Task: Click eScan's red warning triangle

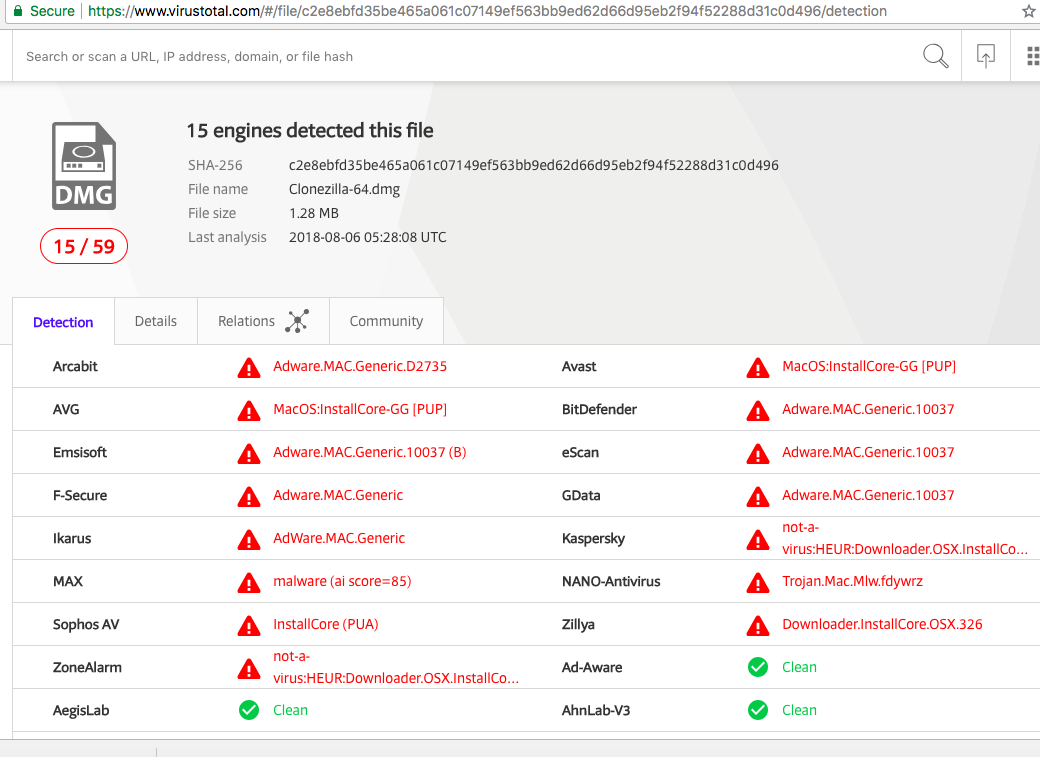Action: [x=757, y=453]
